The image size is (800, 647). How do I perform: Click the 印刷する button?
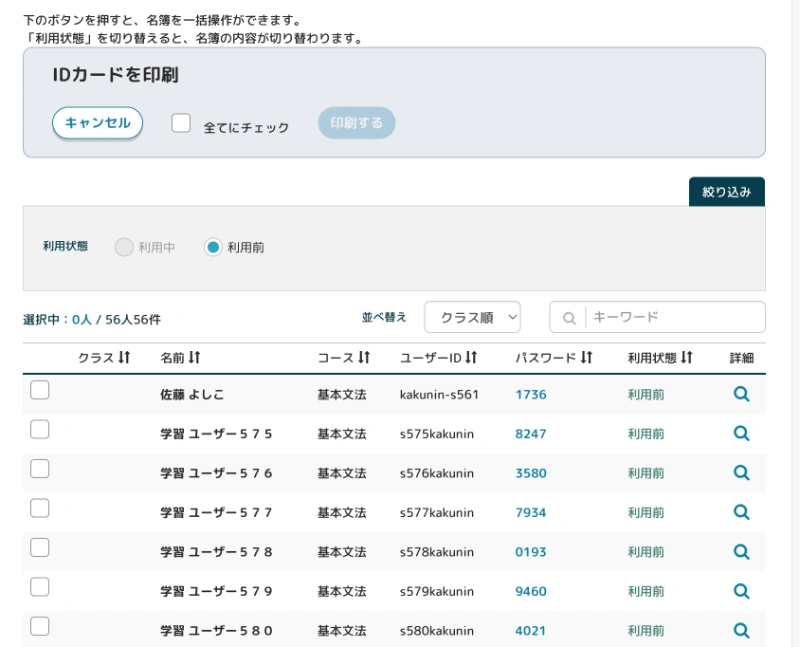point(357,122)
